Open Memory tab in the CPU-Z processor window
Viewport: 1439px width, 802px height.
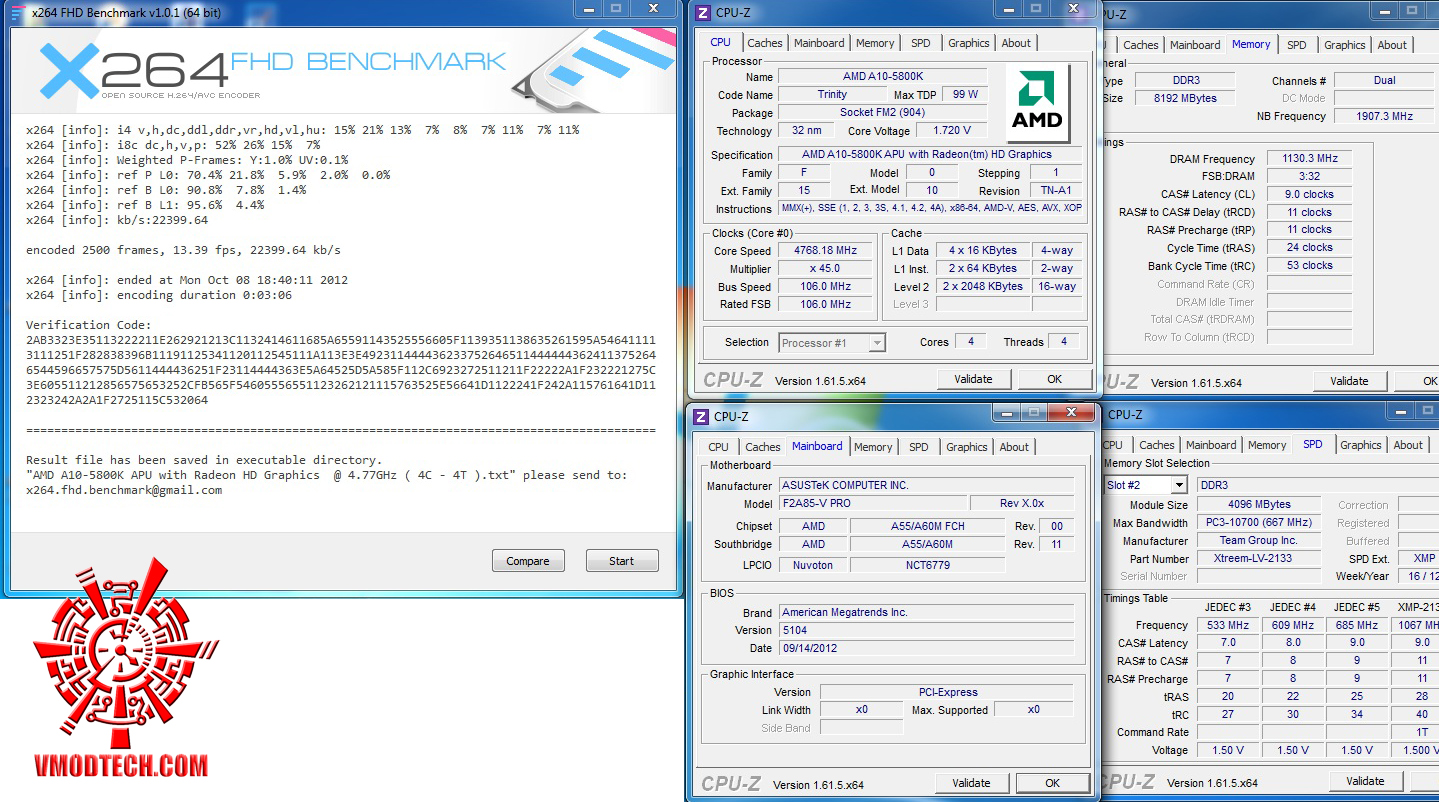tap(875, 43)
